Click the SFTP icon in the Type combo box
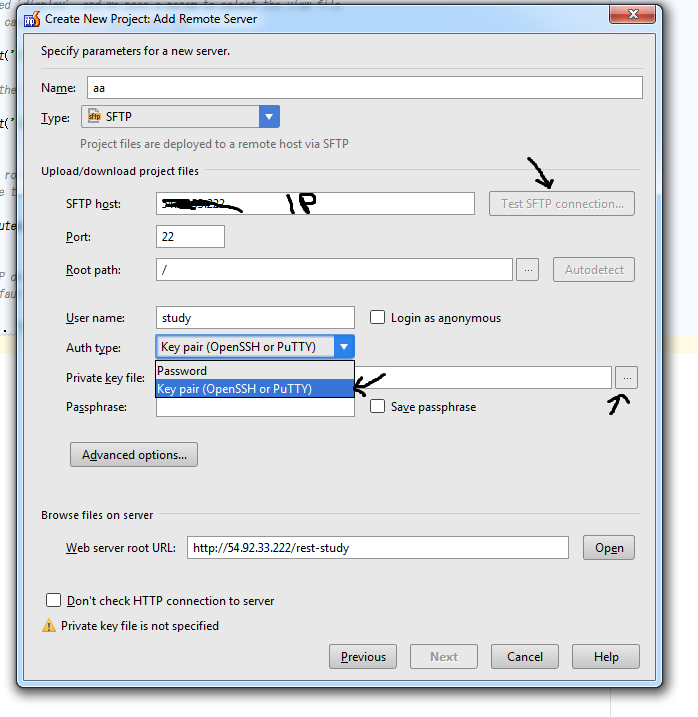This screenshot has height=717, width=698. click(94, 116)
